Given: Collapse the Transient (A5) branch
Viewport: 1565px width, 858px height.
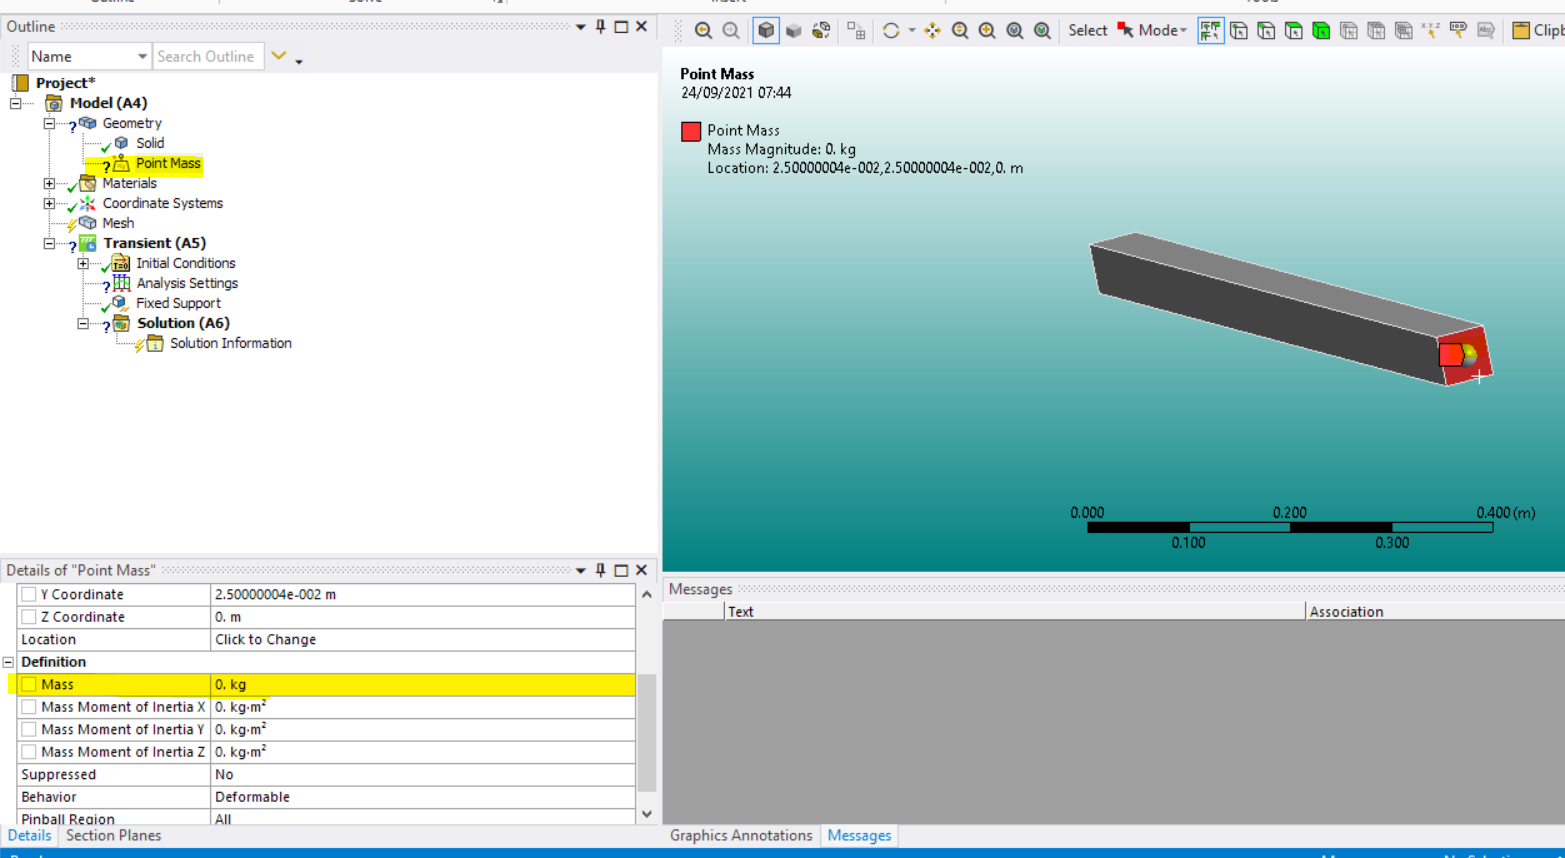Looking at the screenshot, I should point(49,244).
